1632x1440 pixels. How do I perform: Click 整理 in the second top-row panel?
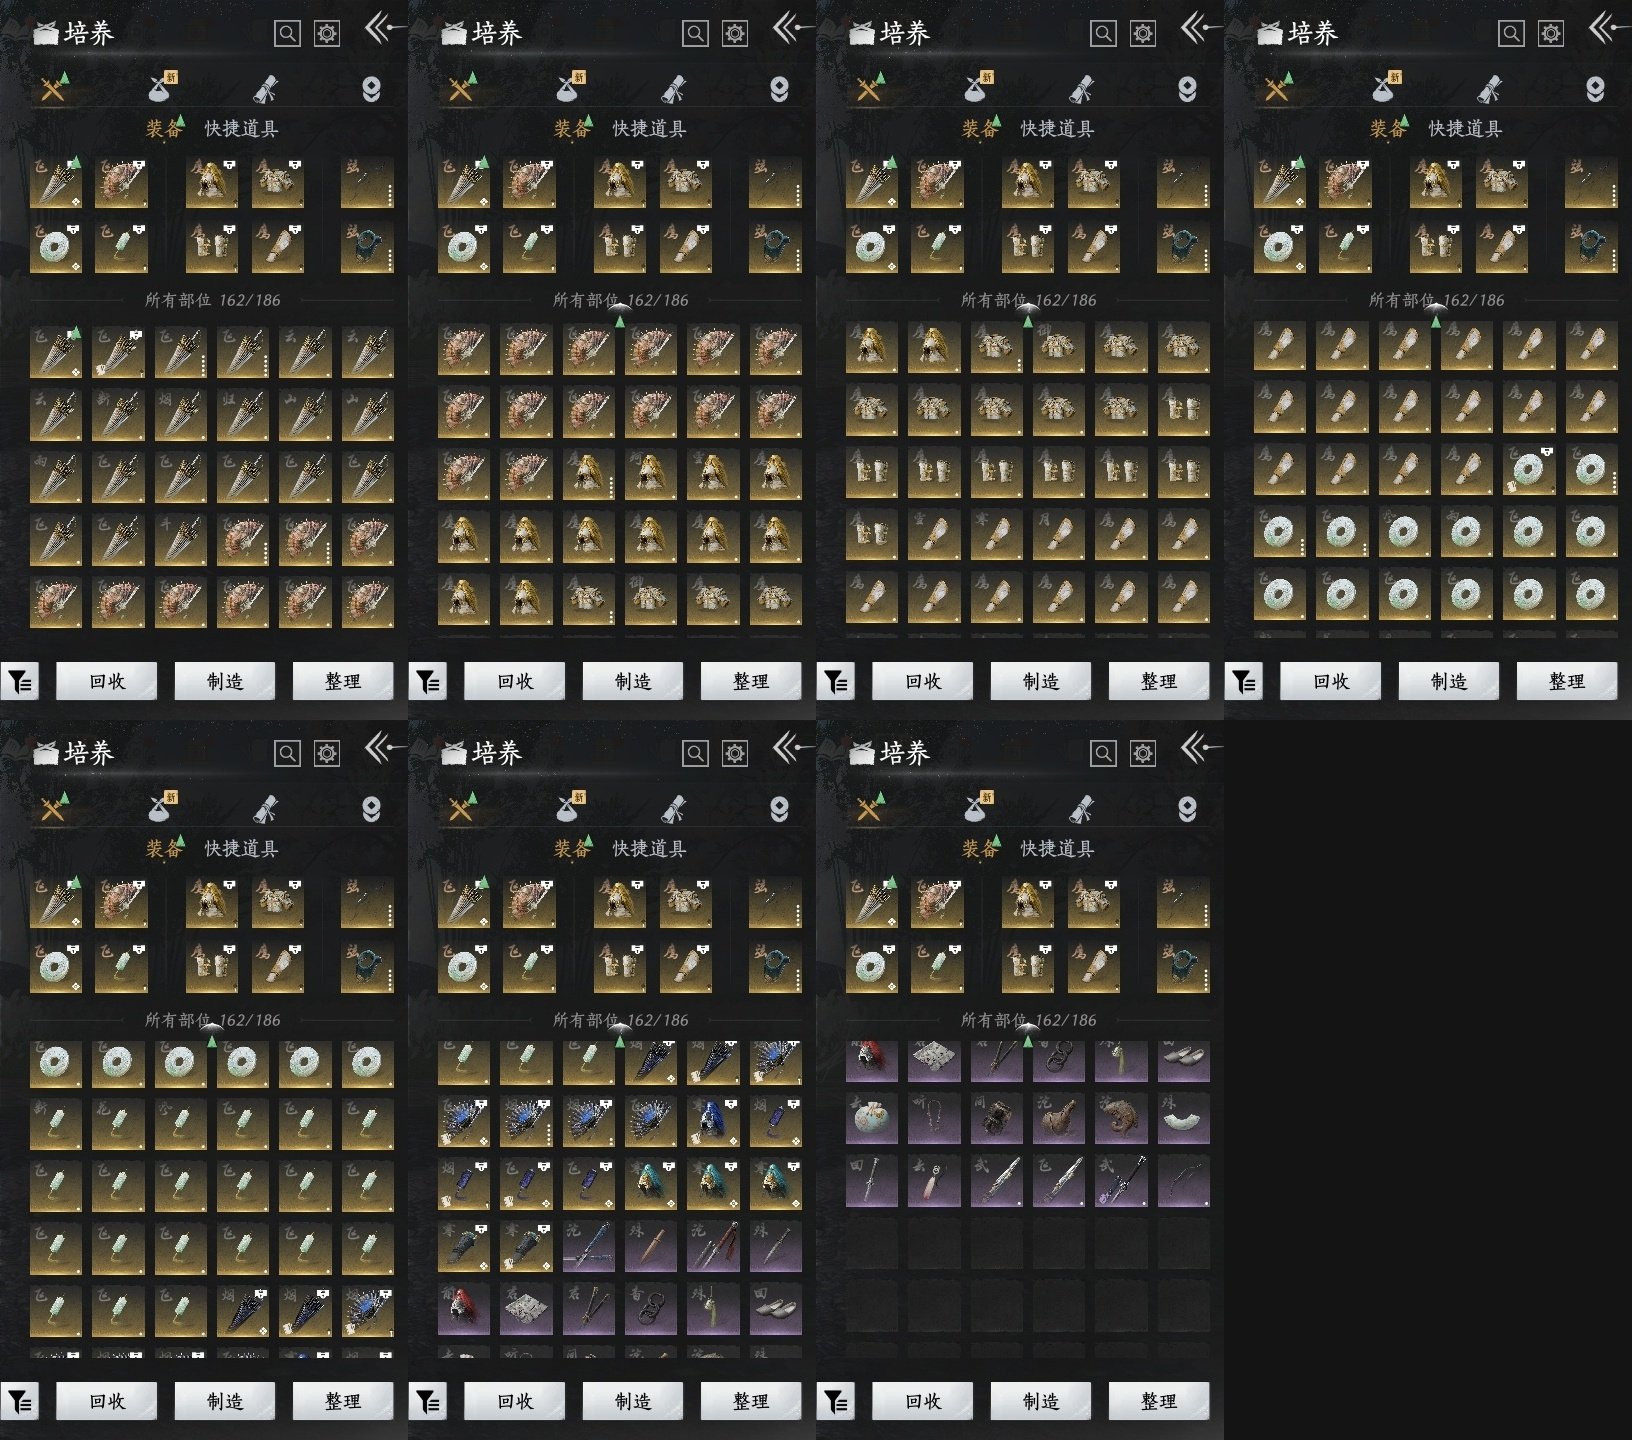[751, 682]
